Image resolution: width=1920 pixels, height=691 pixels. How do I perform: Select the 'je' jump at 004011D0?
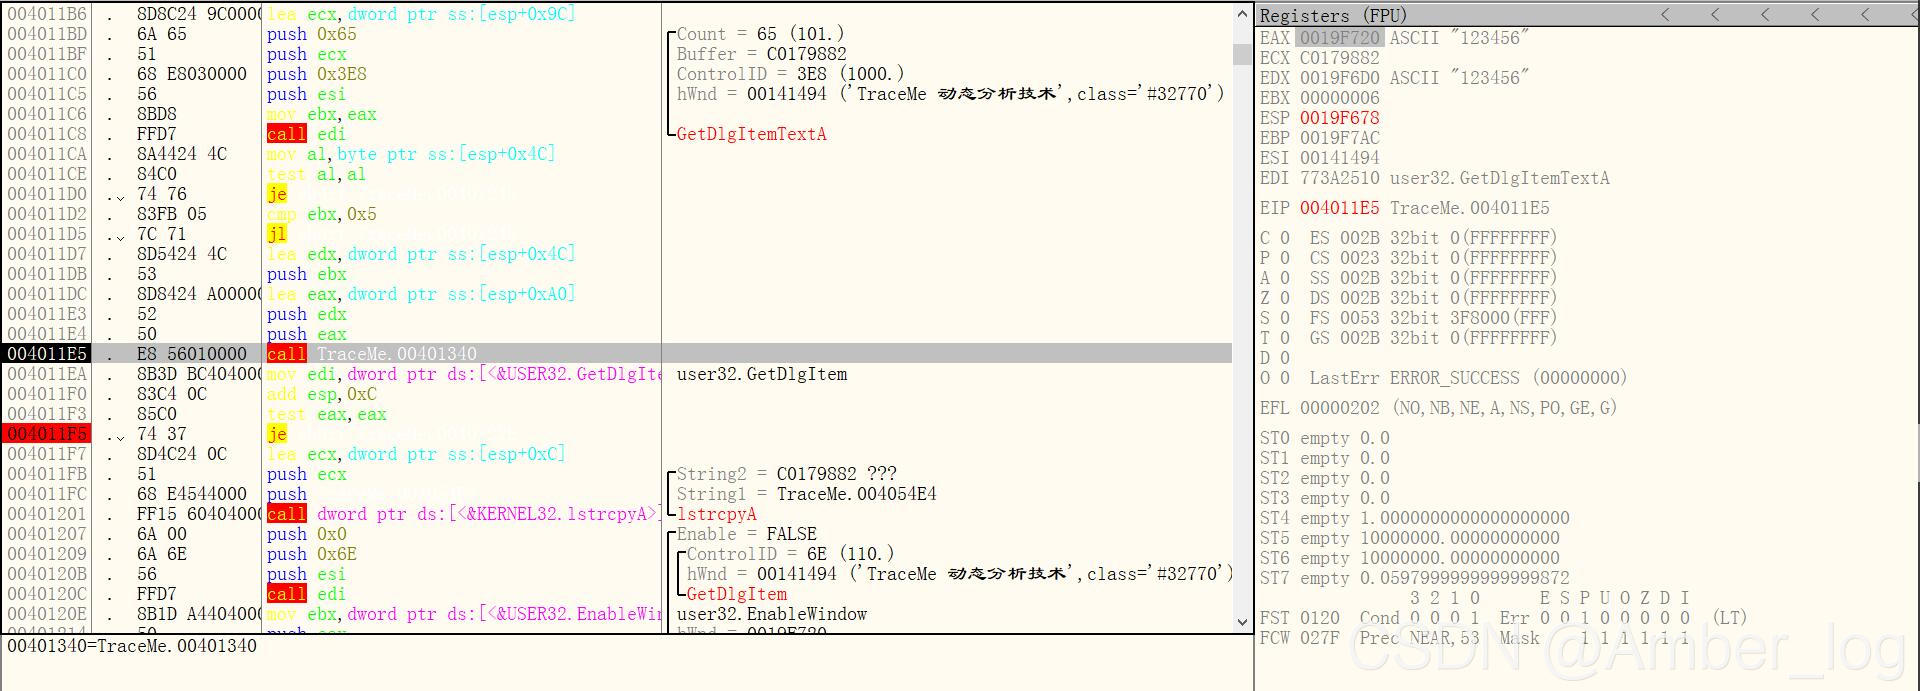click(277, 194)
